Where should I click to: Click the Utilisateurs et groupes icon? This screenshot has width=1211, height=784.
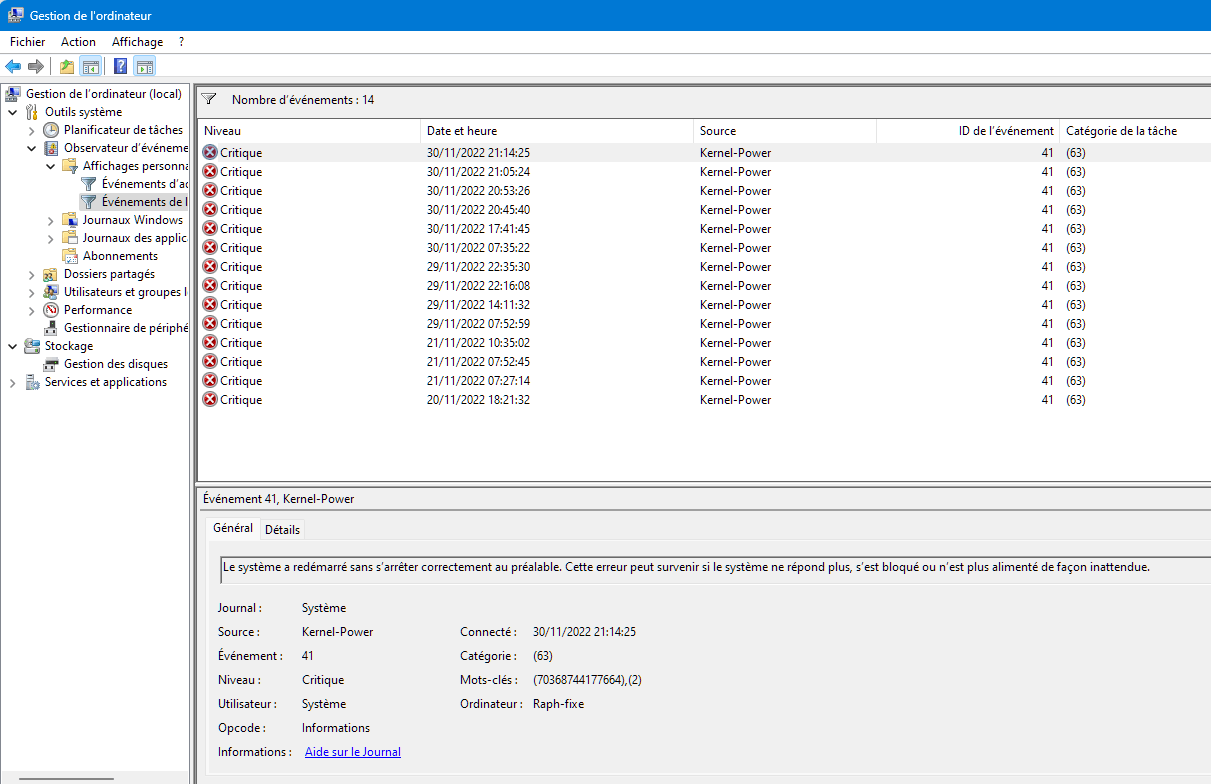coord(51,292)
